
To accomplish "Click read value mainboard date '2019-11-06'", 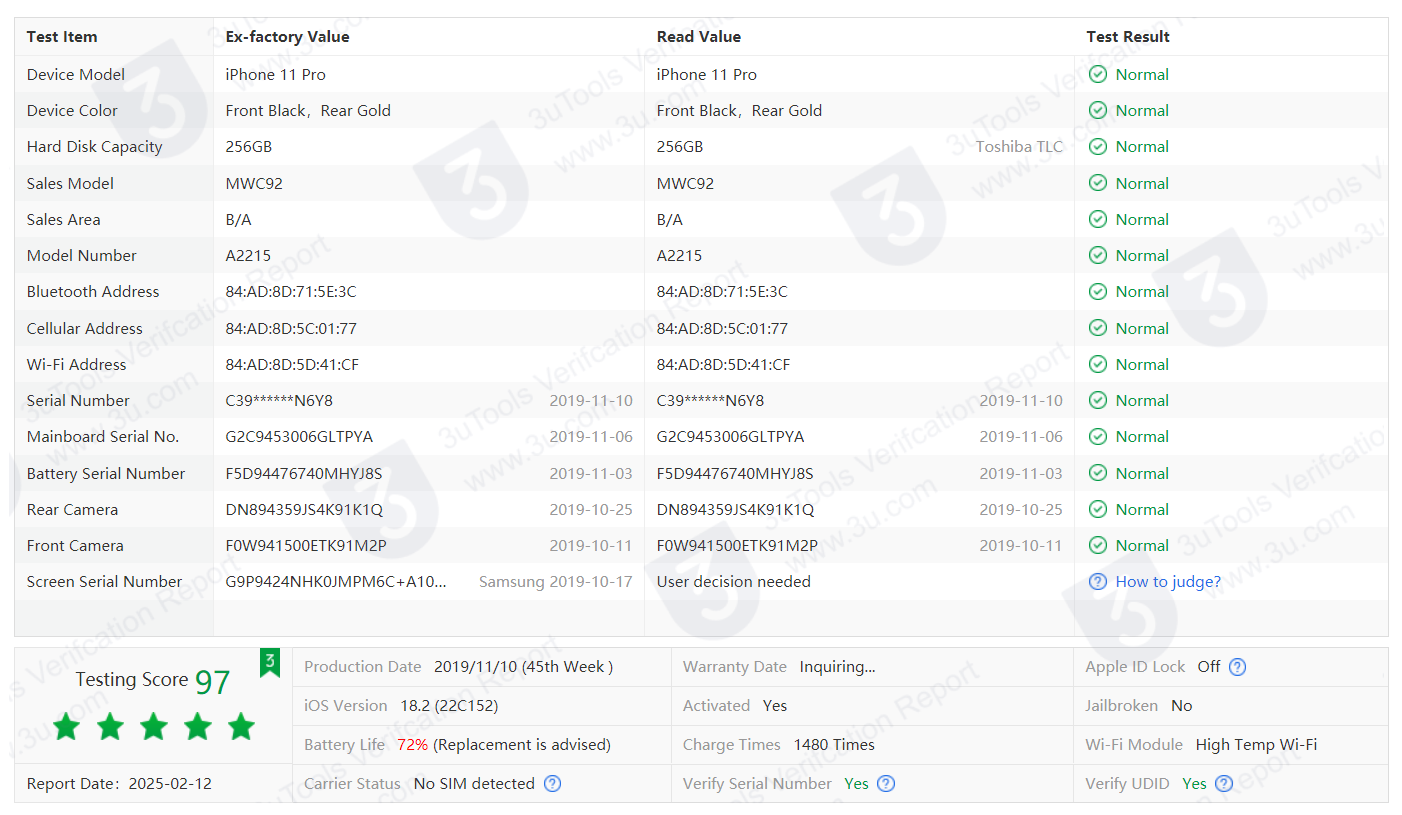I will (x=1021, y=437).
